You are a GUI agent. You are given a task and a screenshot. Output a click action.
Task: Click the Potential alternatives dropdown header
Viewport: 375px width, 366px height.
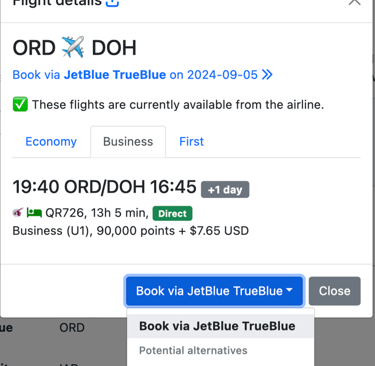point(193,351)
